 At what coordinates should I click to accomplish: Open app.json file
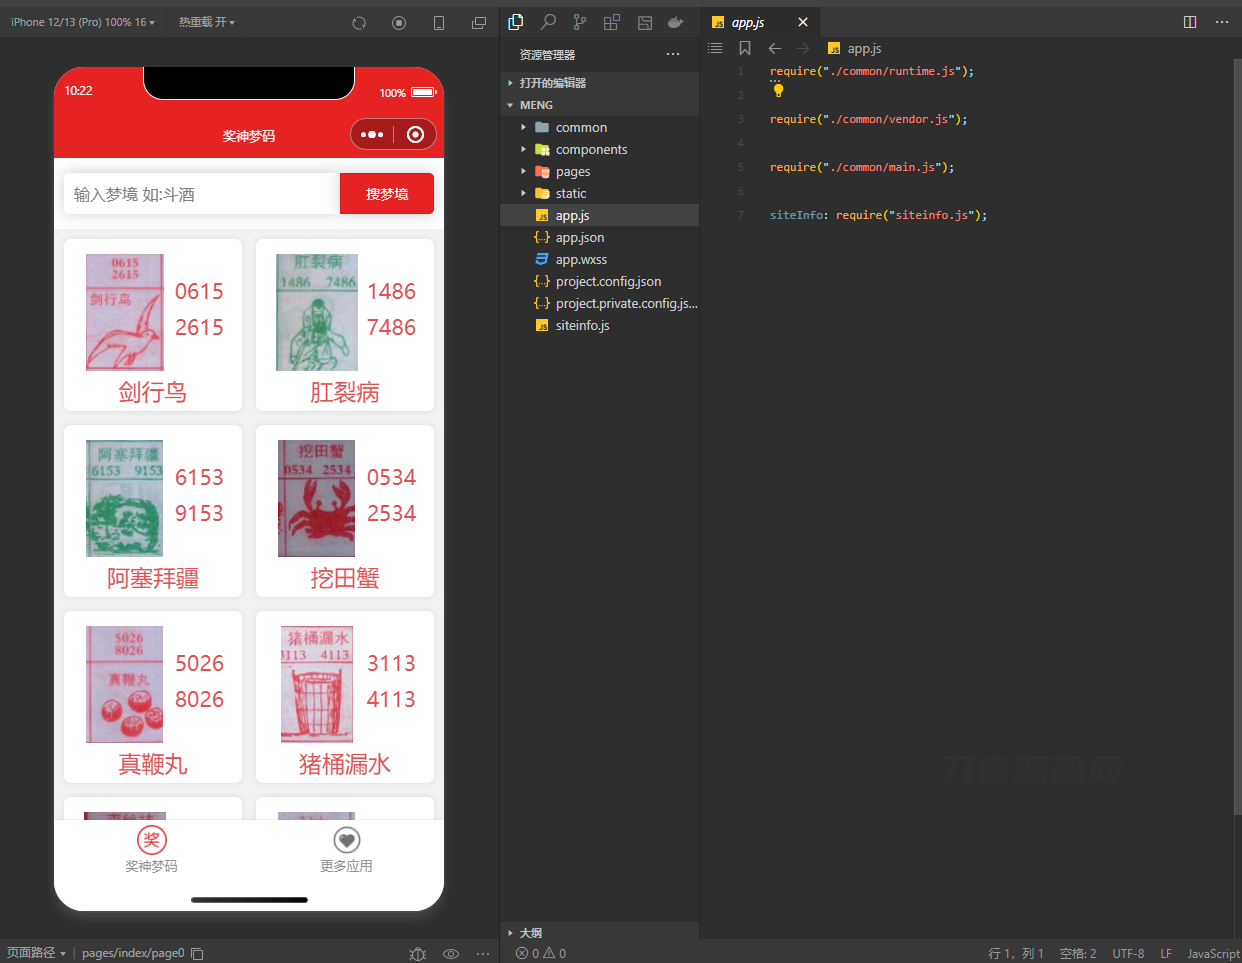(x=599, y=237)
